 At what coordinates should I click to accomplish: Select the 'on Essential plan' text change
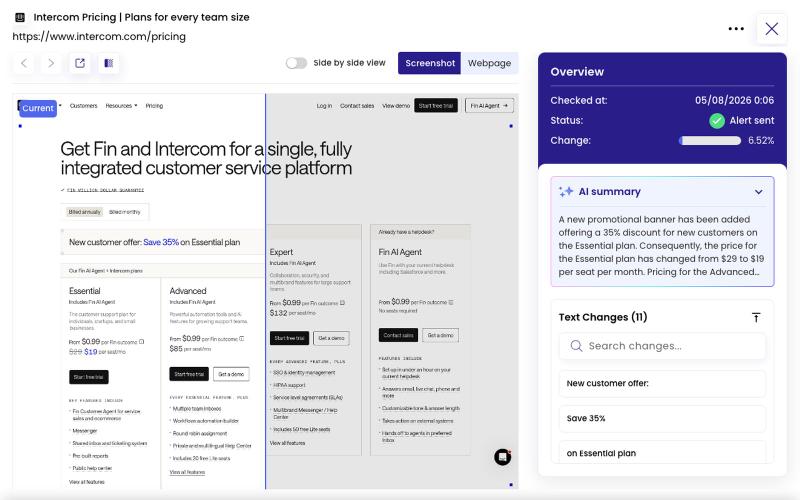(x=662, y=453)
